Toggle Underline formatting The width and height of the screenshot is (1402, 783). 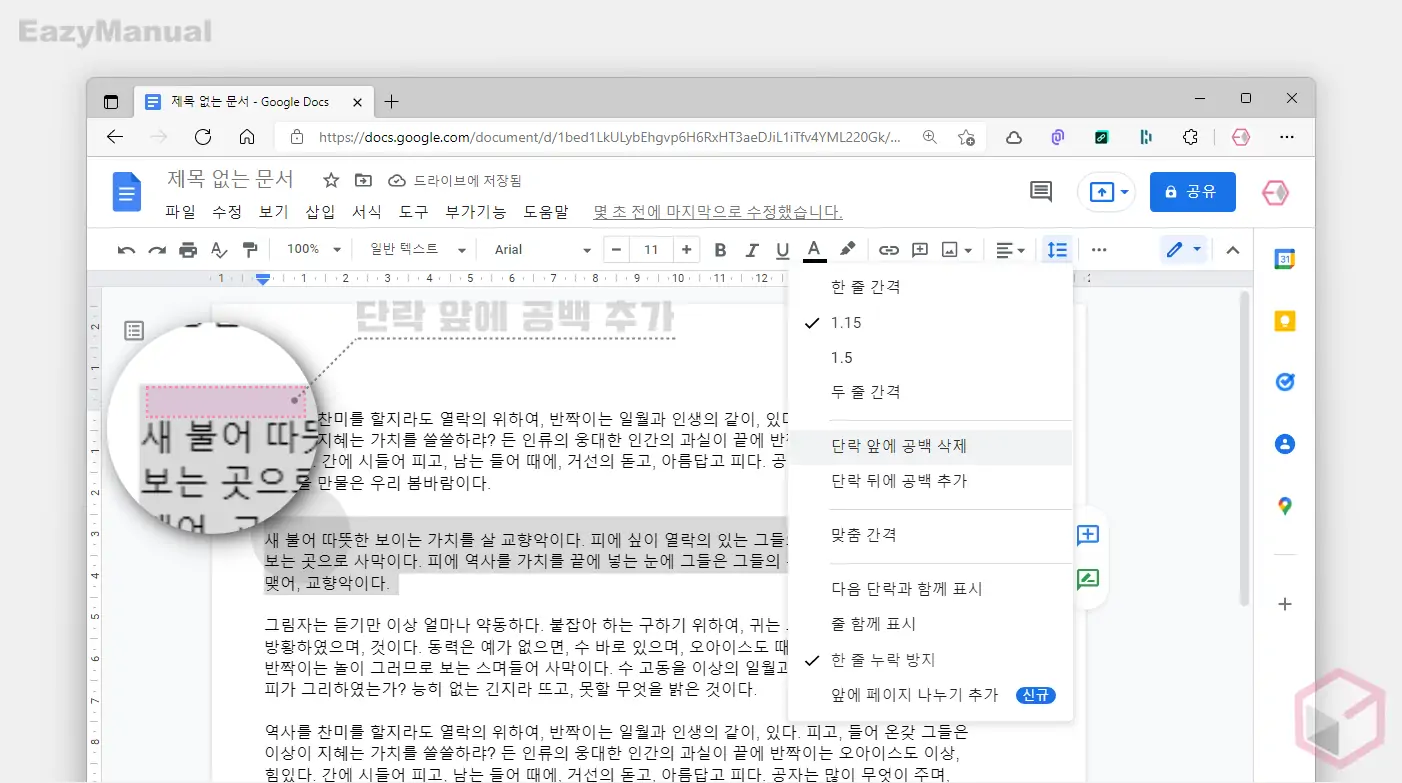(783, 250)
